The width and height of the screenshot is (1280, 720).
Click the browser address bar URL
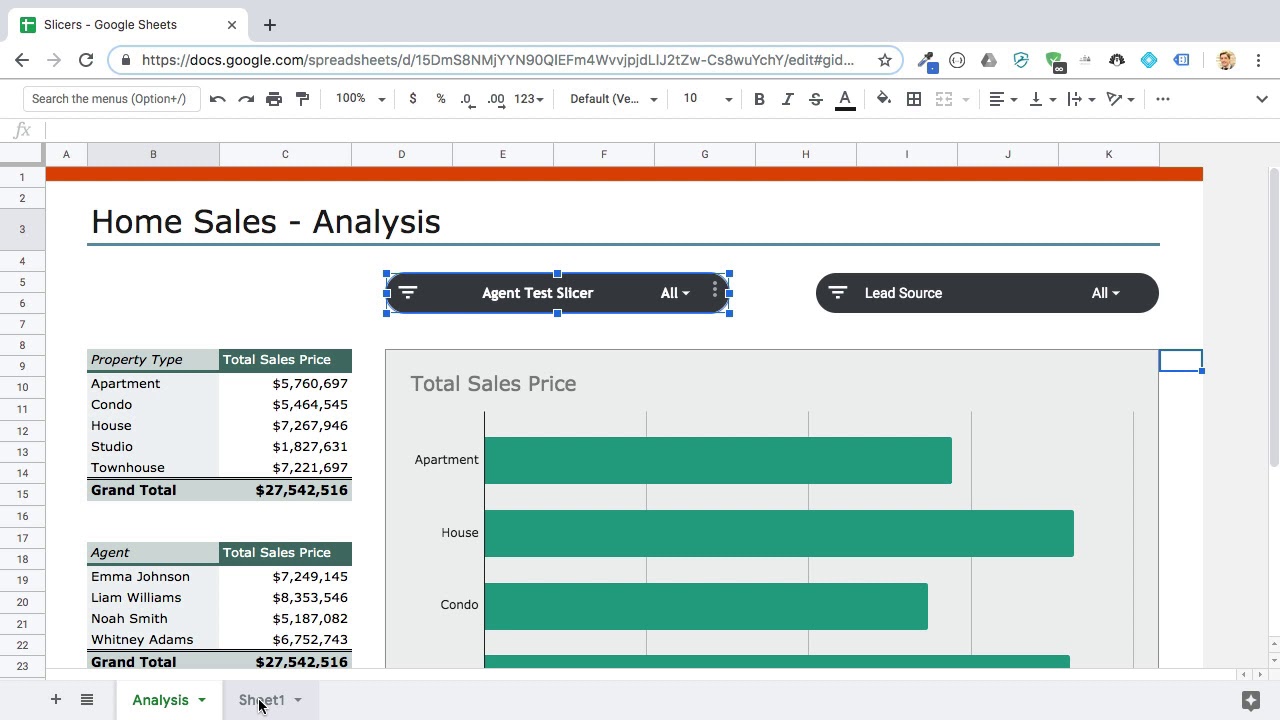(498, 60)
